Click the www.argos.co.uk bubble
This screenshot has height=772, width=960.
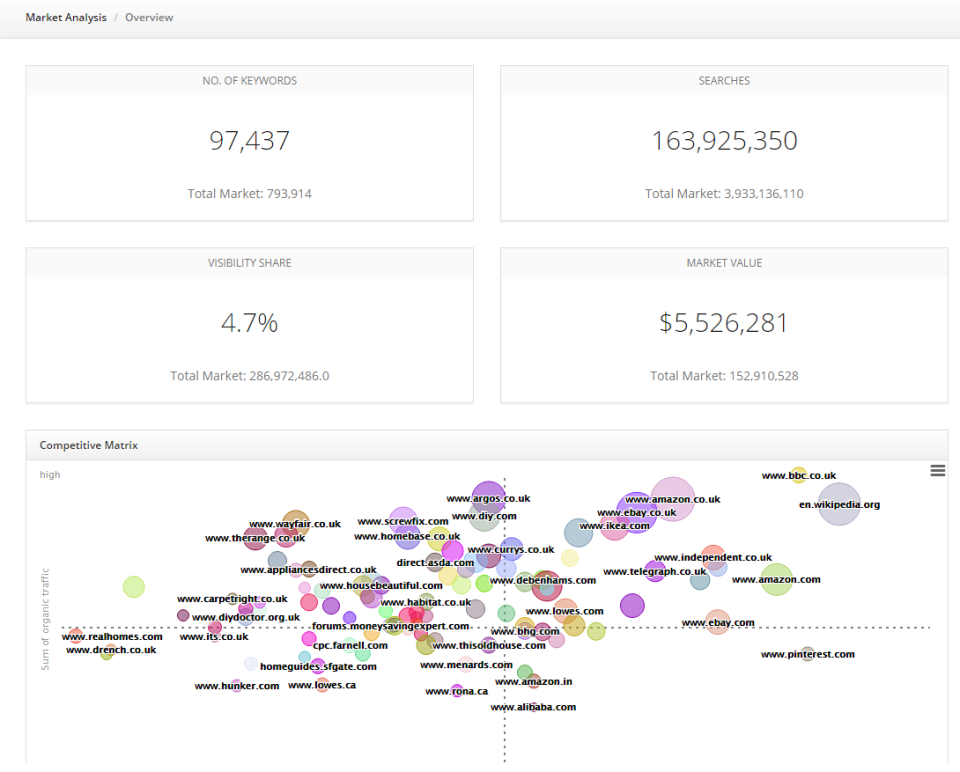(x=489, y=498)
